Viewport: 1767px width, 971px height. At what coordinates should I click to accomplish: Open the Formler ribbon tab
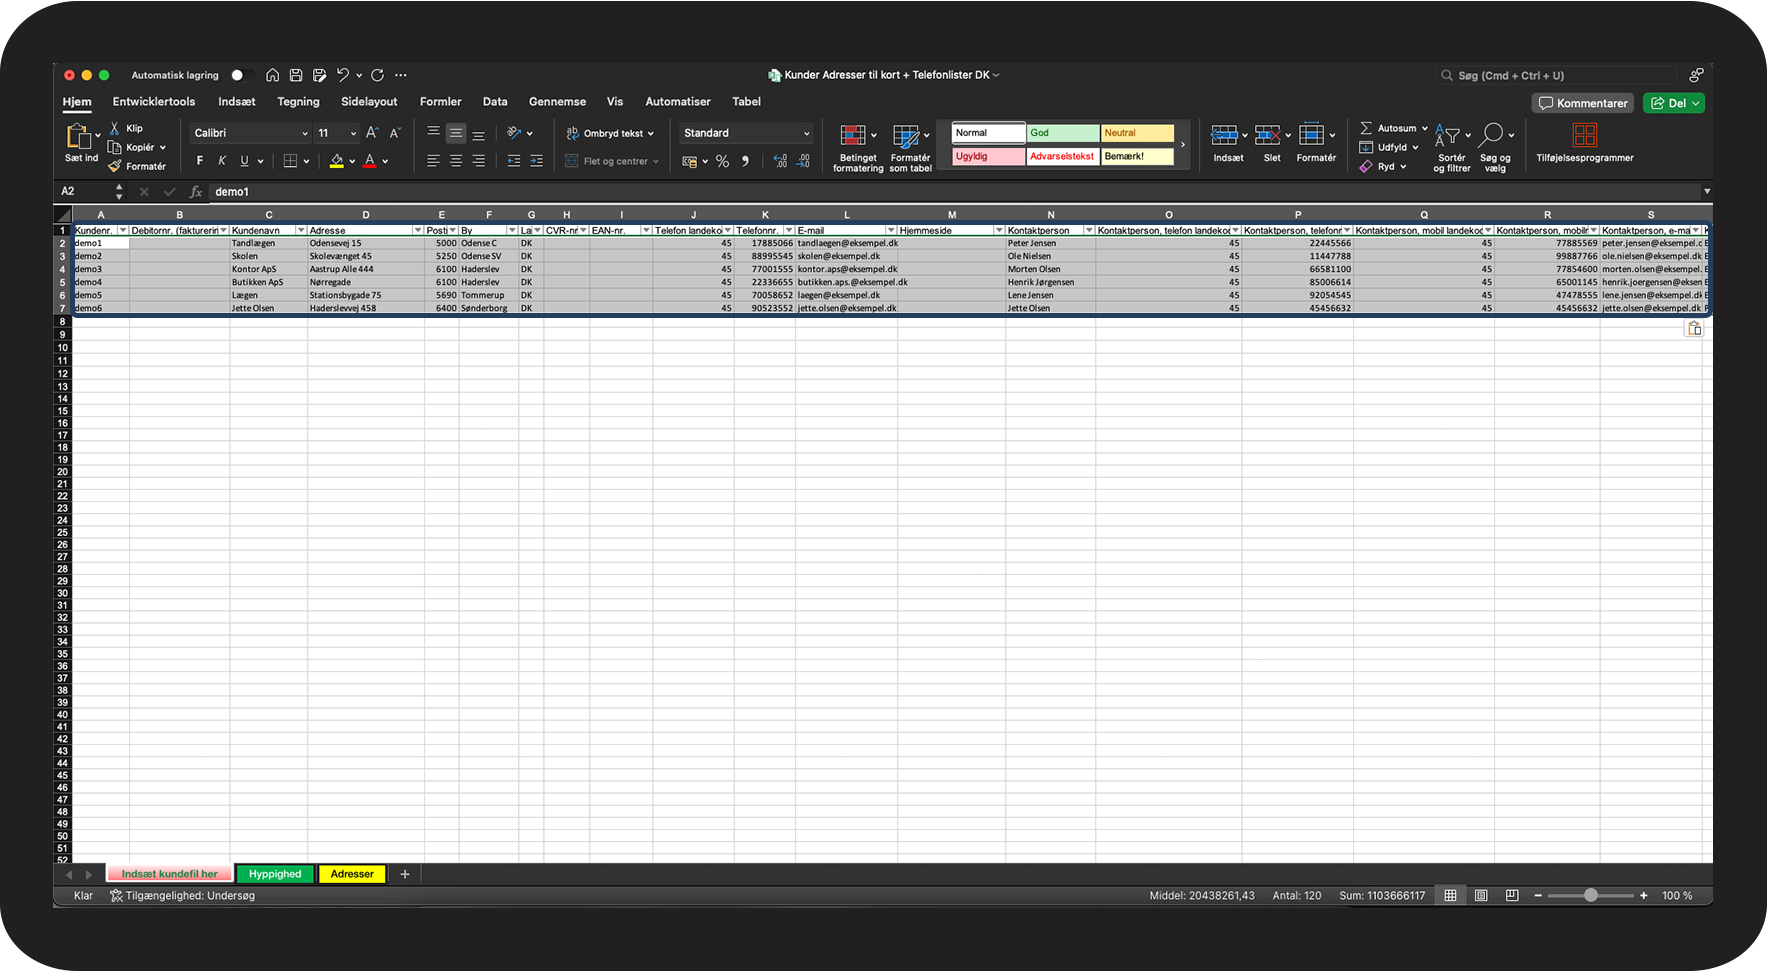point(440,102)
